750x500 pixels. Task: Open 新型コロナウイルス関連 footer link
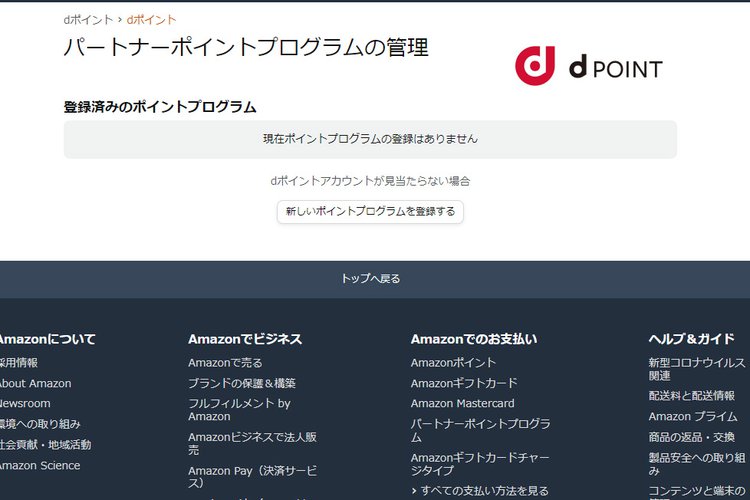pos(696,369)
